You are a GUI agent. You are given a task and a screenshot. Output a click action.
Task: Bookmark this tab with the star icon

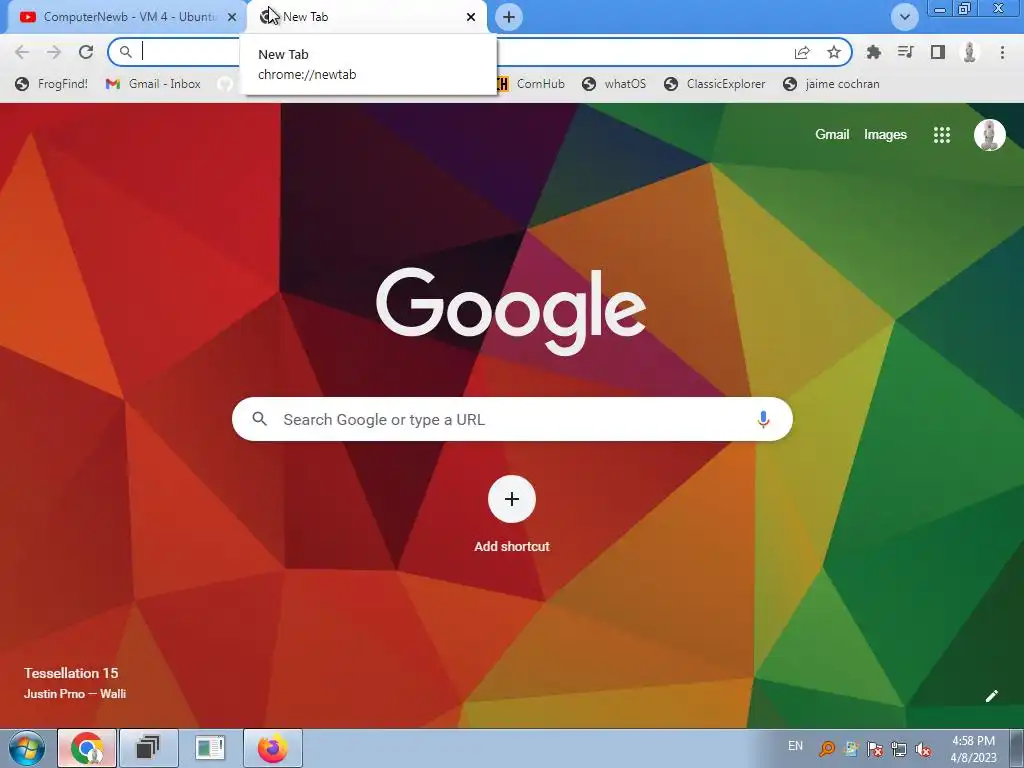(833, 52)
